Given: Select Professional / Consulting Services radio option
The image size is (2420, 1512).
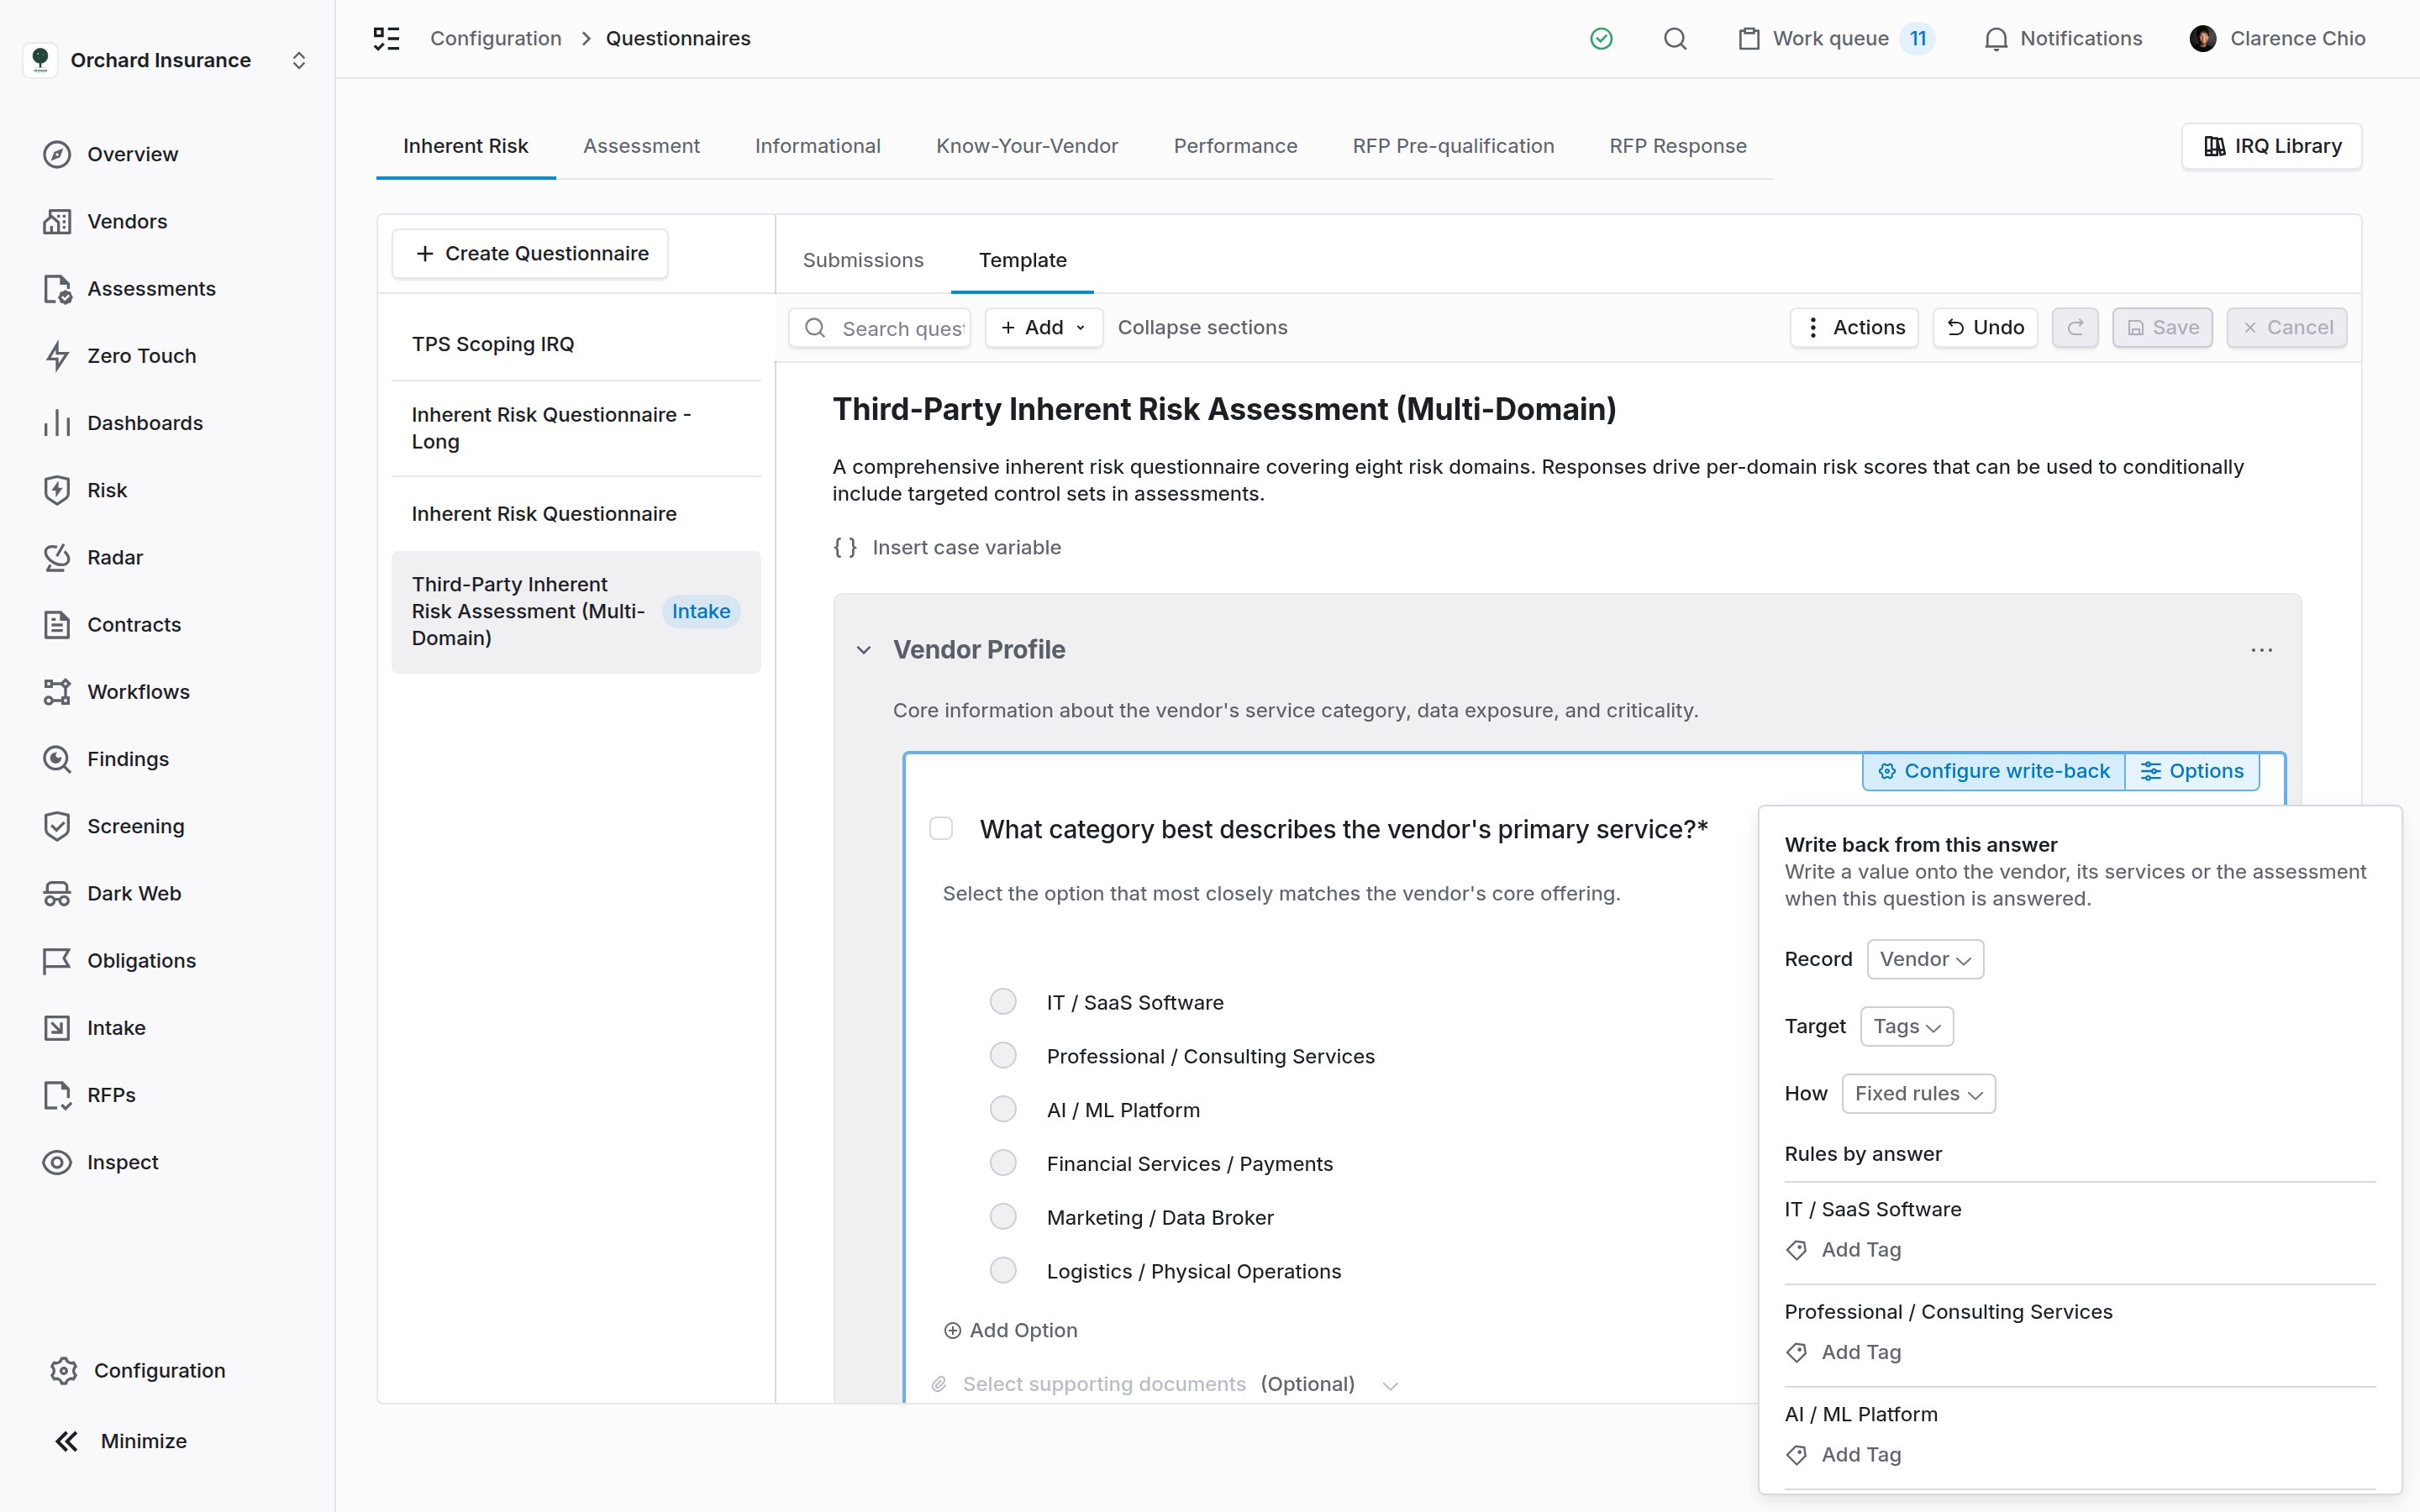Looking at the screenshot, I should coord(1003,1056).
